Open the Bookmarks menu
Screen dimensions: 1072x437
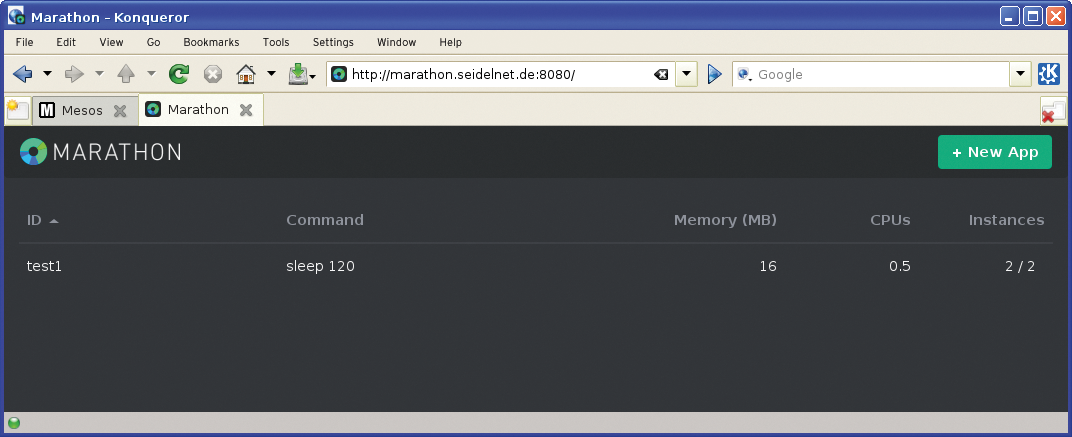click(211, 42)
